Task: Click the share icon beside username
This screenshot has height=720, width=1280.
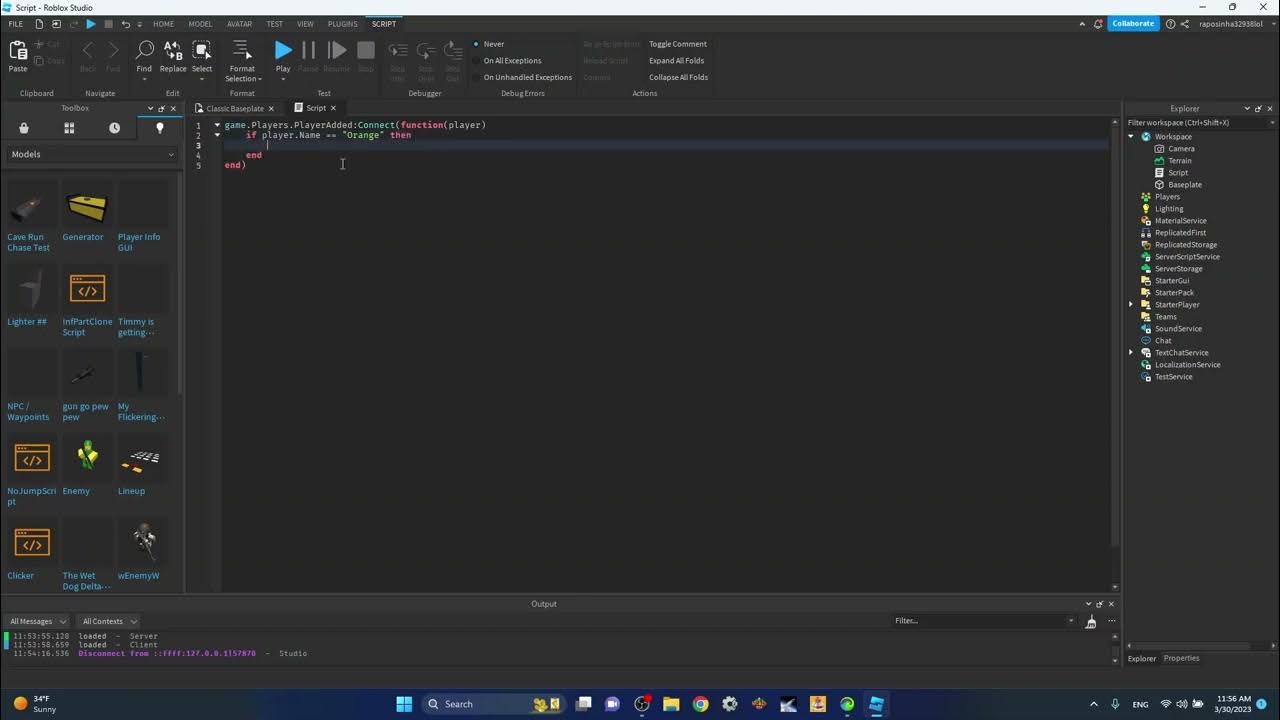Action: (x=1185, y=24)
